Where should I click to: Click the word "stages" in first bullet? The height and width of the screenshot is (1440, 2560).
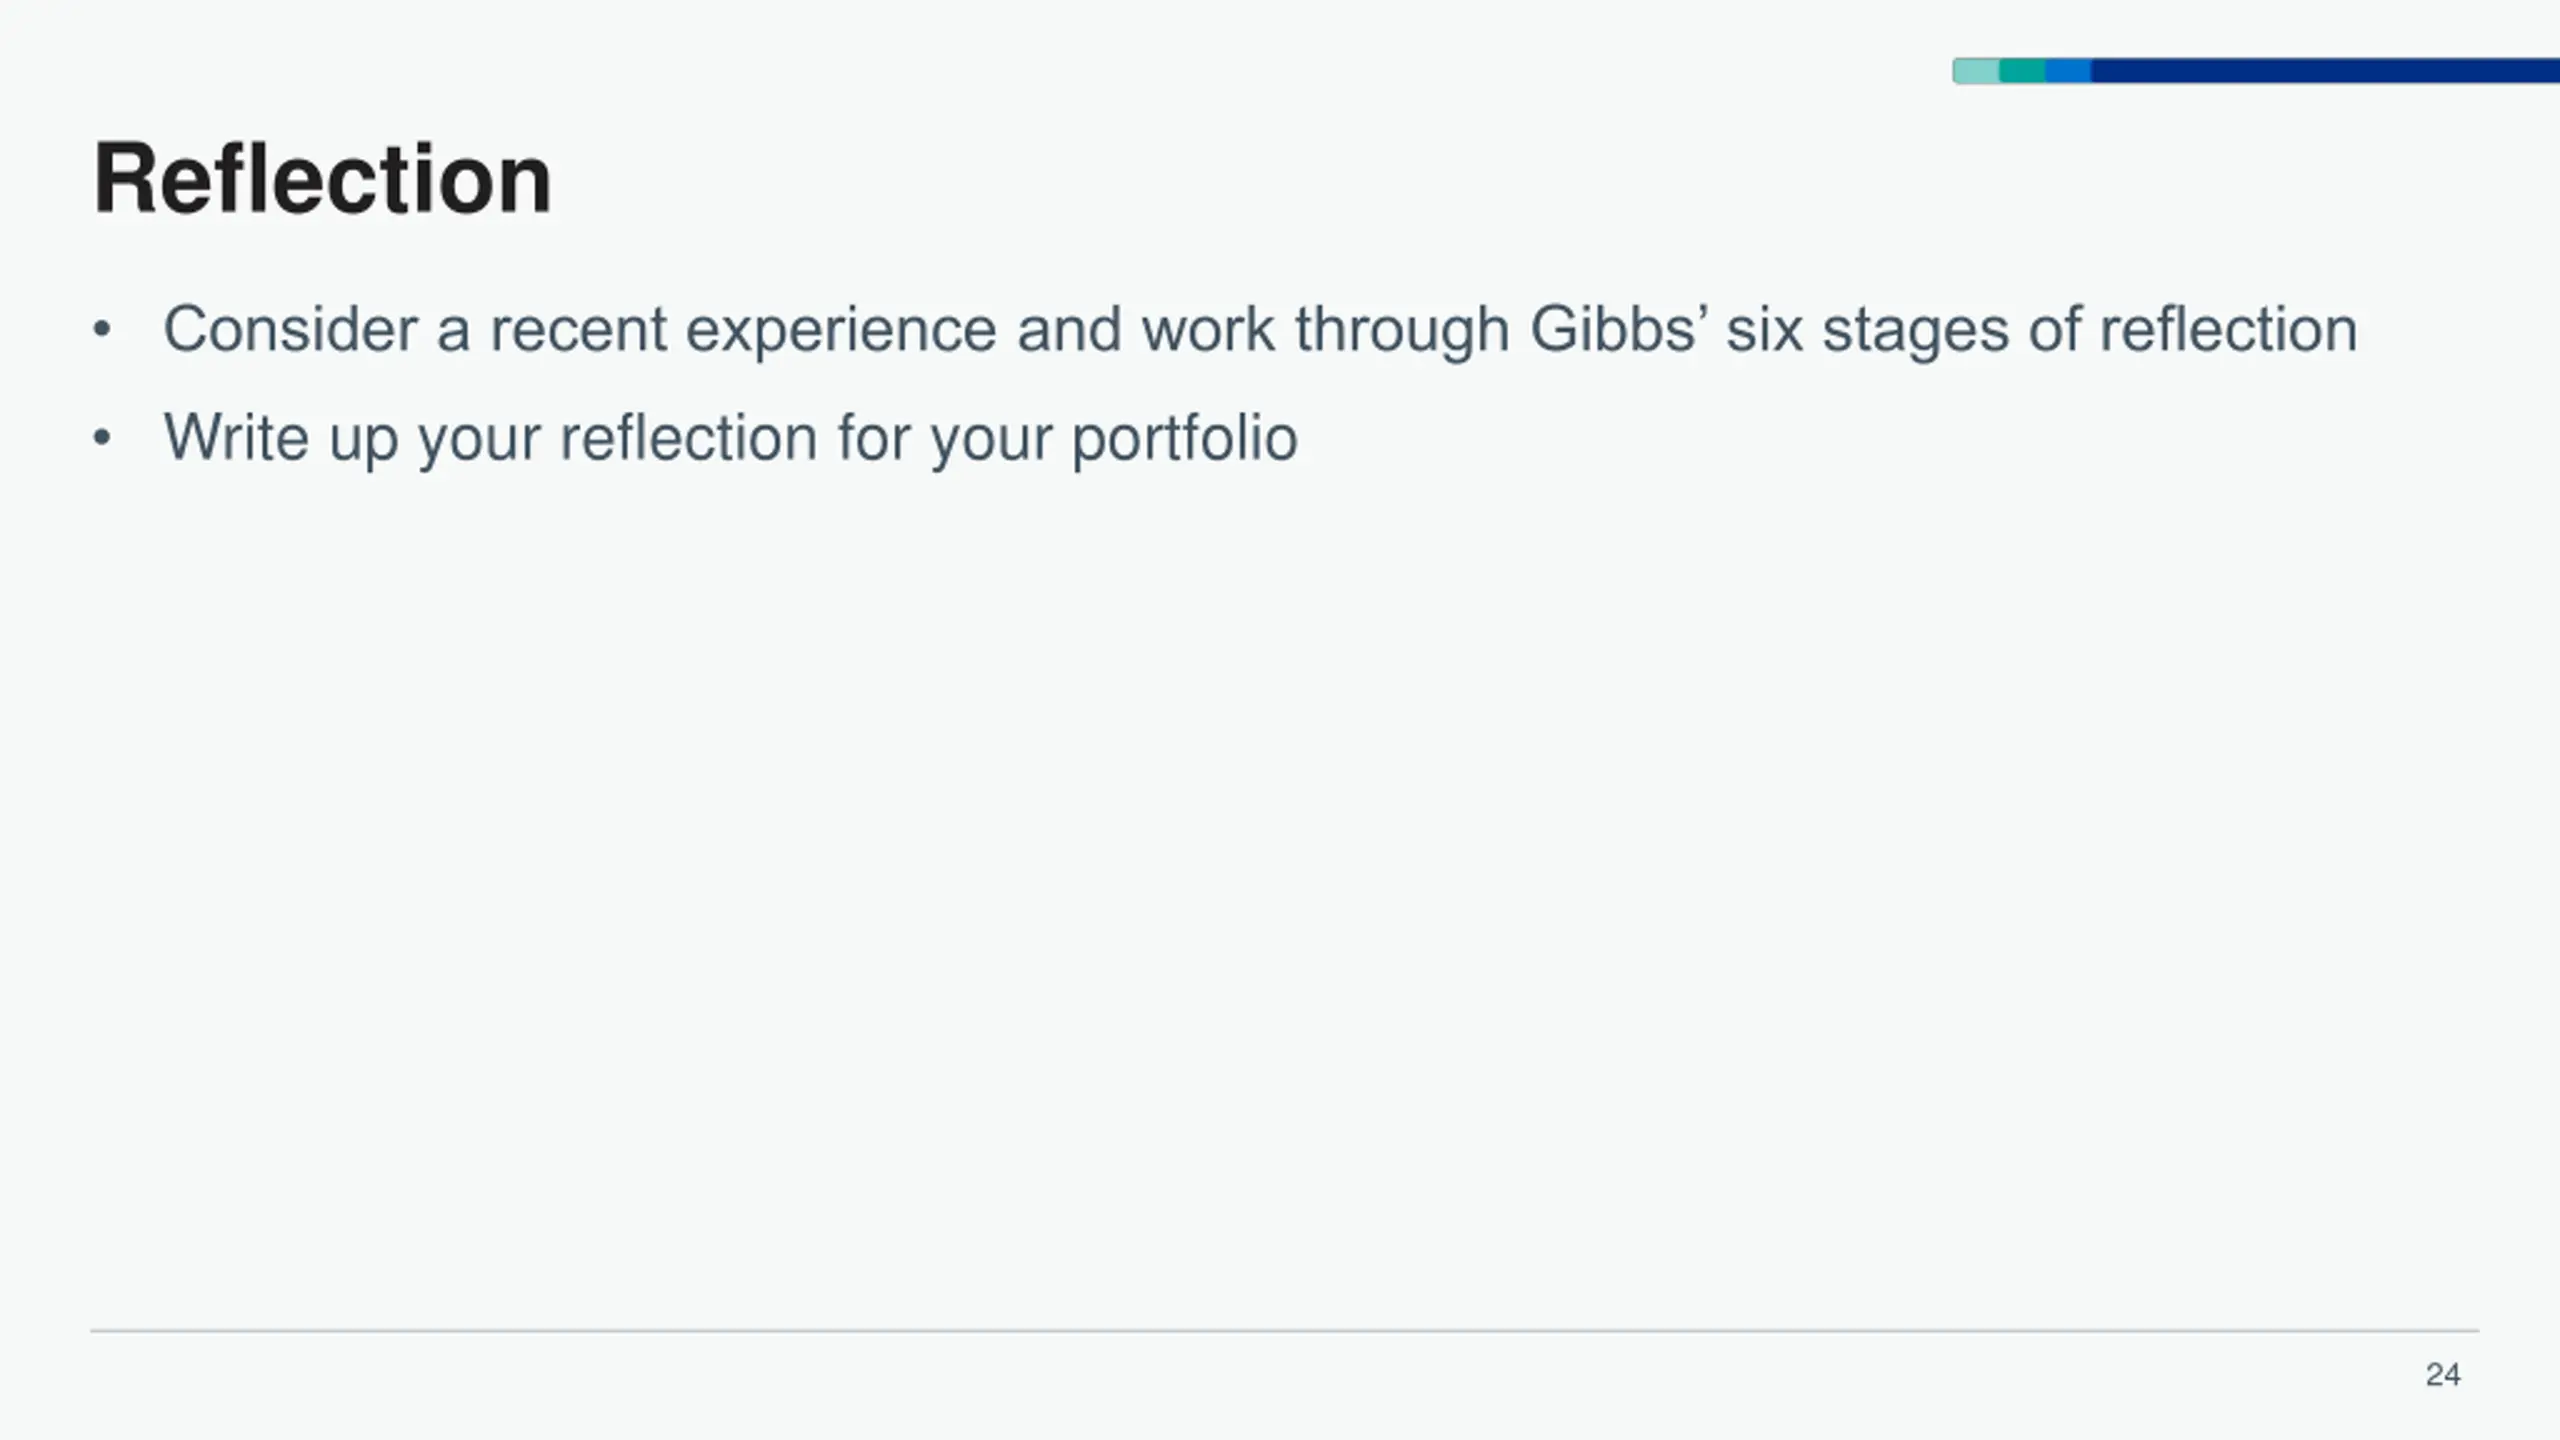coord(1915,329)
